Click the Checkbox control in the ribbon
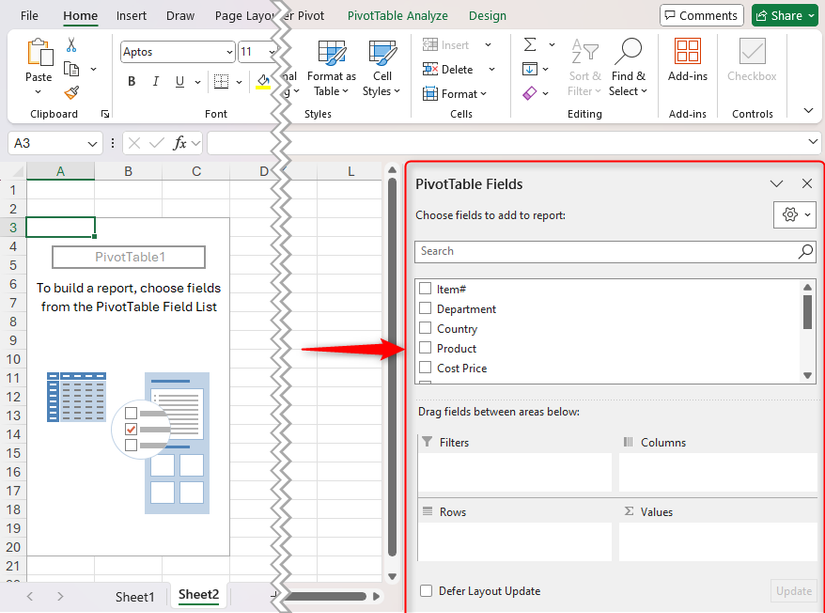The image size is (825, 613). [x=751, y=60]
